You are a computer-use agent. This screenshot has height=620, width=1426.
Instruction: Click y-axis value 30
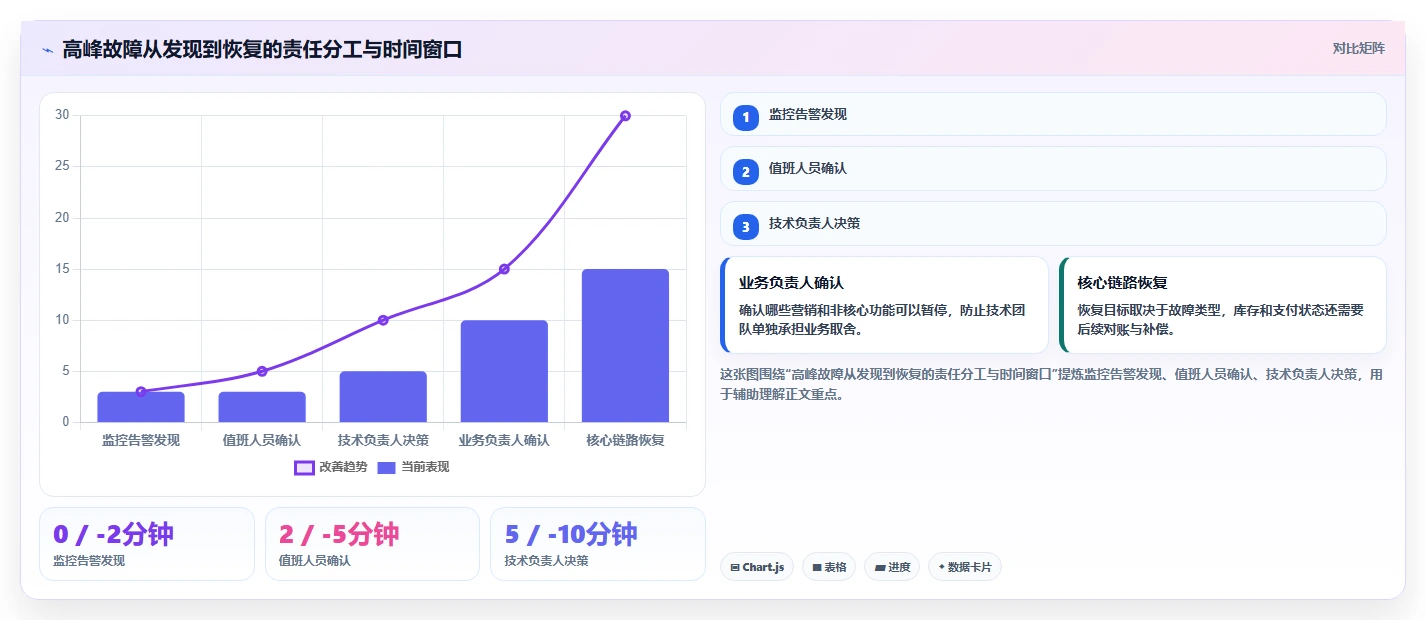pyautogui.click(x=62, y=115)
